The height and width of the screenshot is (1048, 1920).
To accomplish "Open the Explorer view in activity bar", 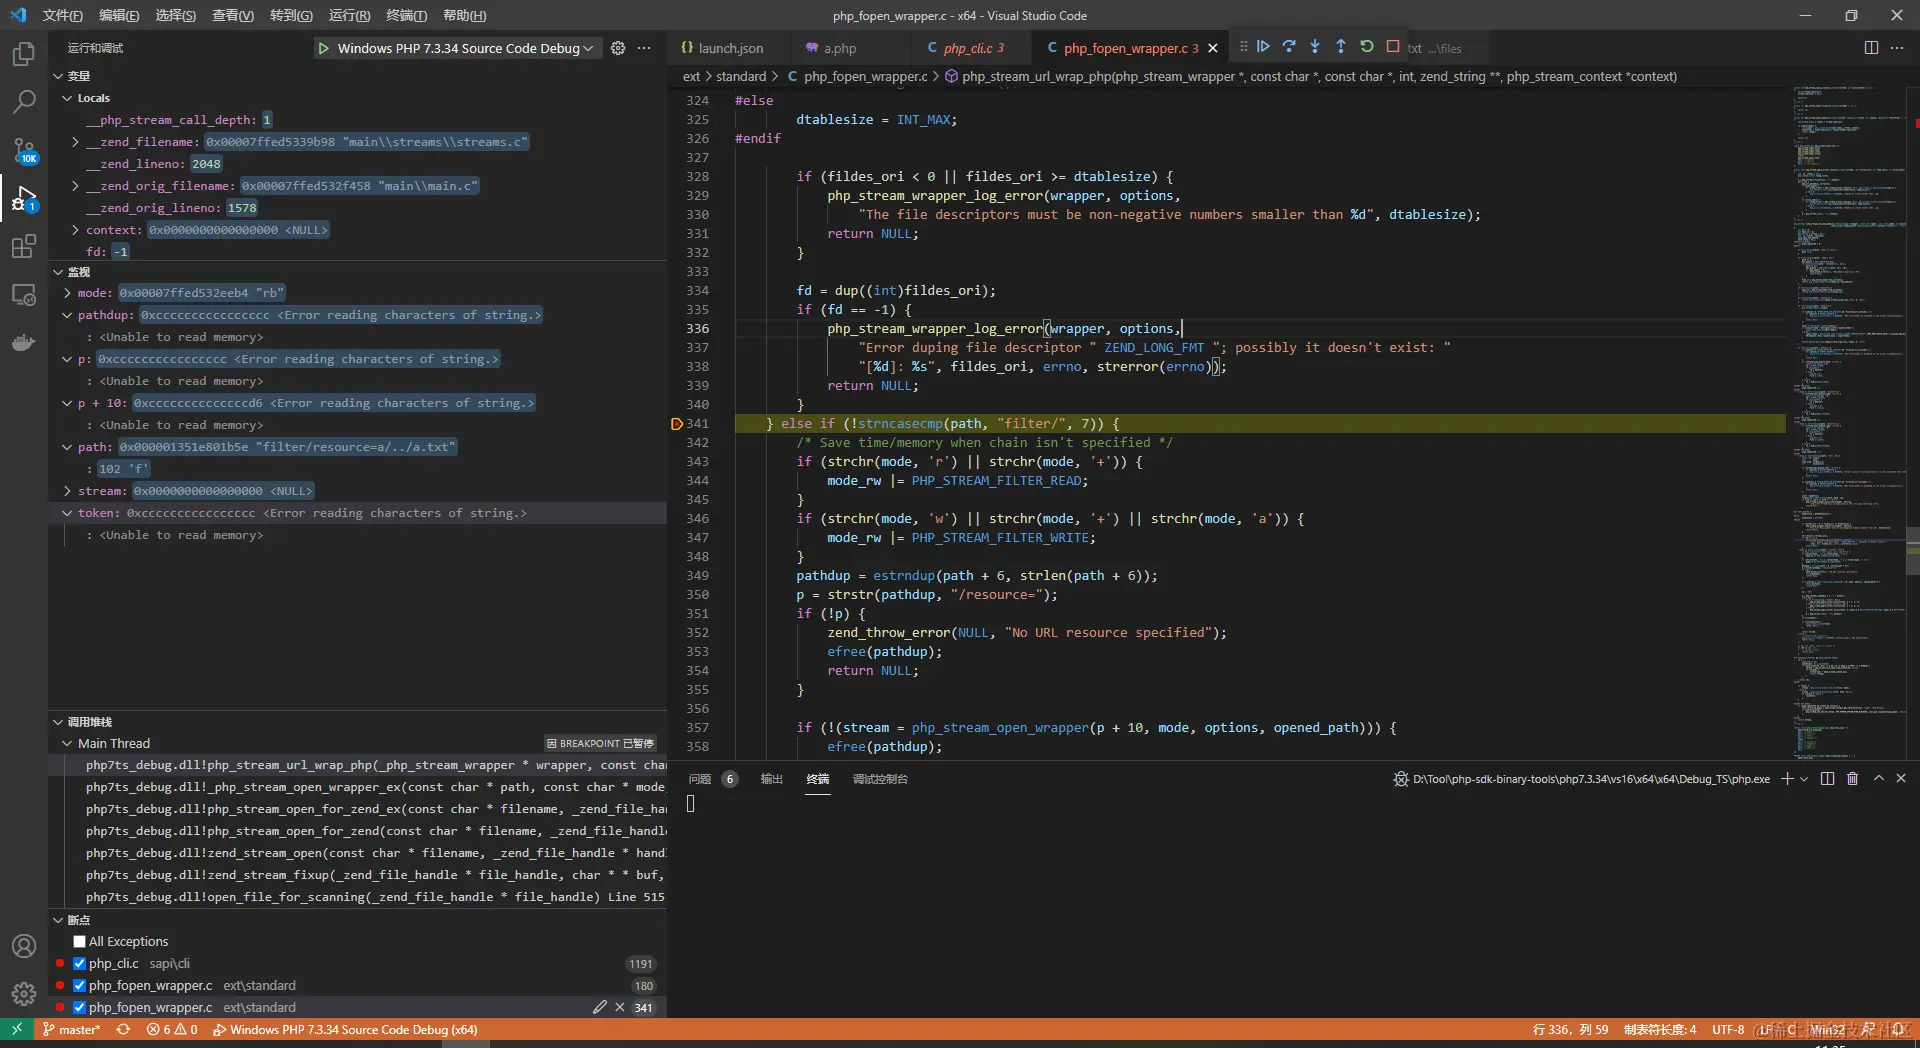I will click(x=24, y=54).
